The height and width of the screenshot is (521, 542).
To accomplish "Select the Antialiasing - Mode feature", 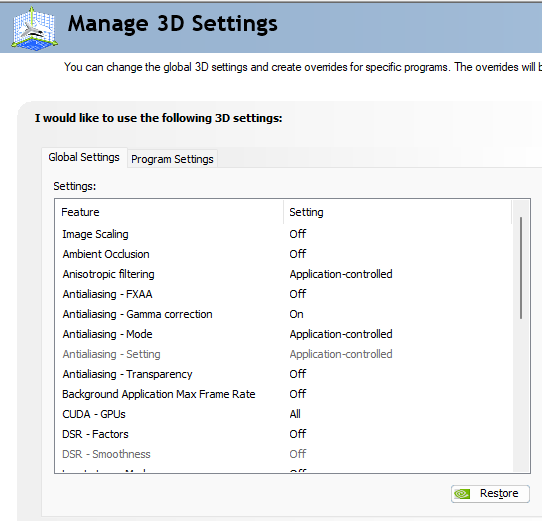I will pyautogui.click(x=283, y=334).
